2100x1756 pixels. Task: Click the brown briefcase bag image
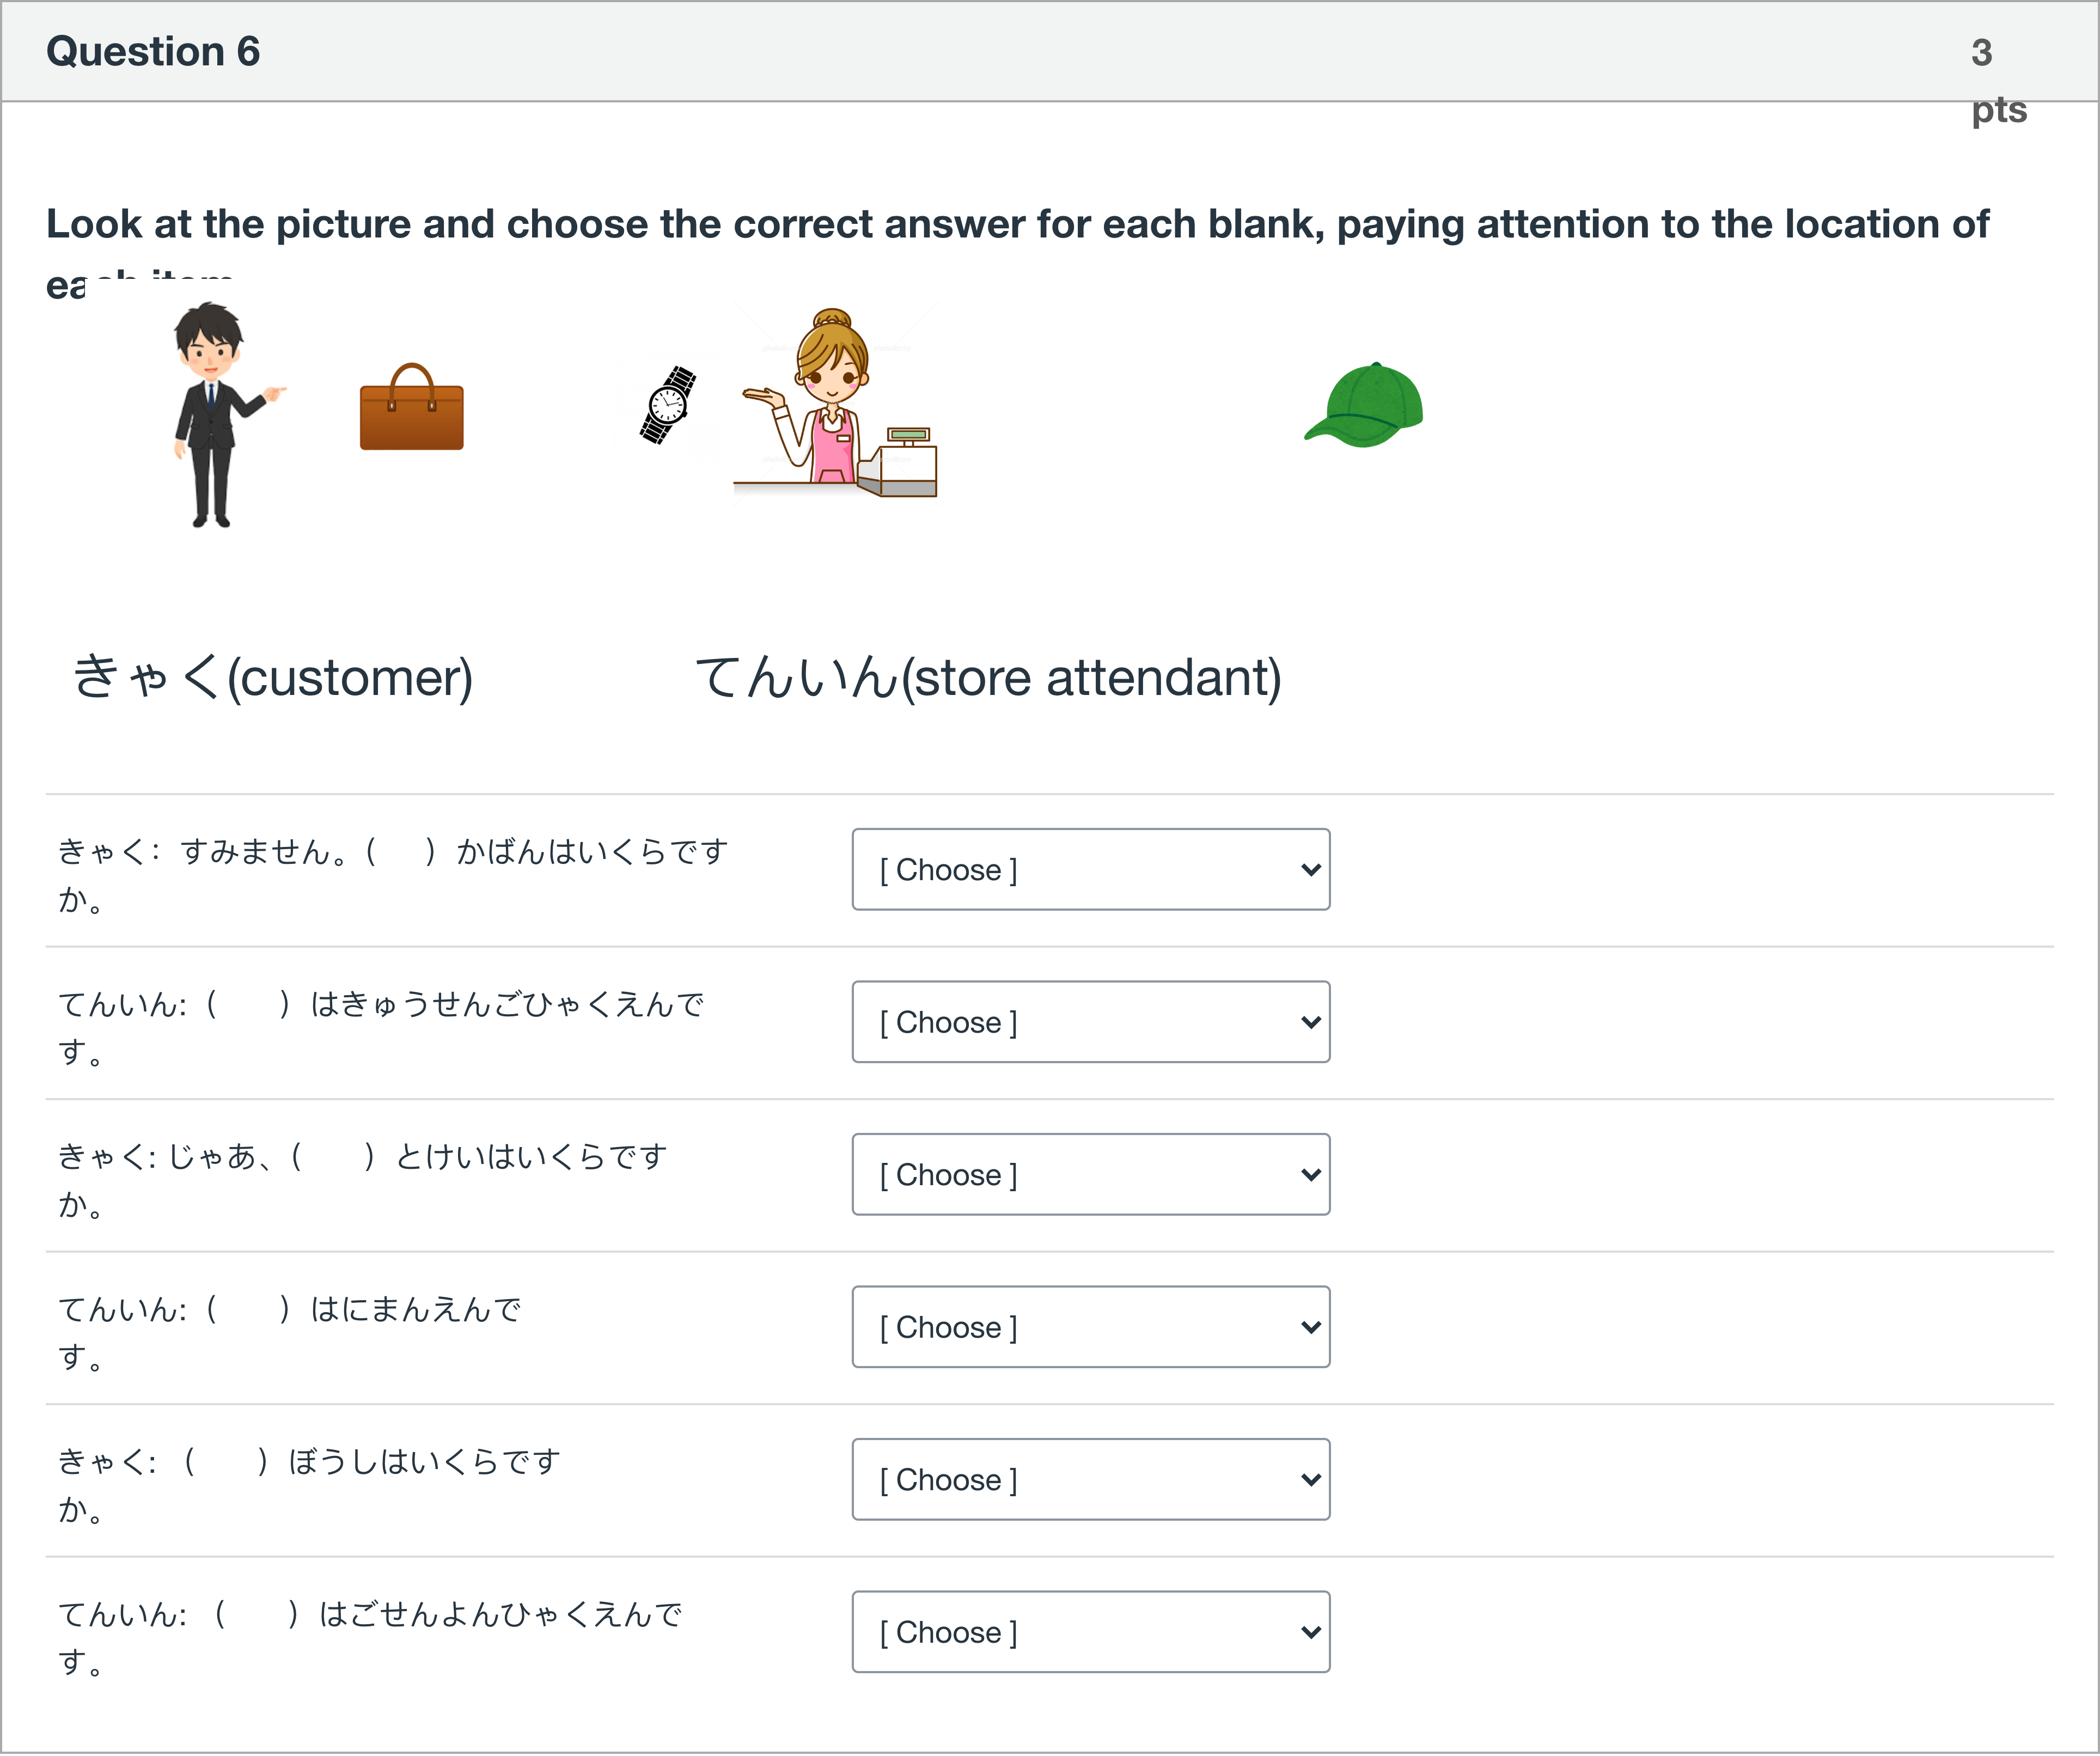click(x=411, y=408)
